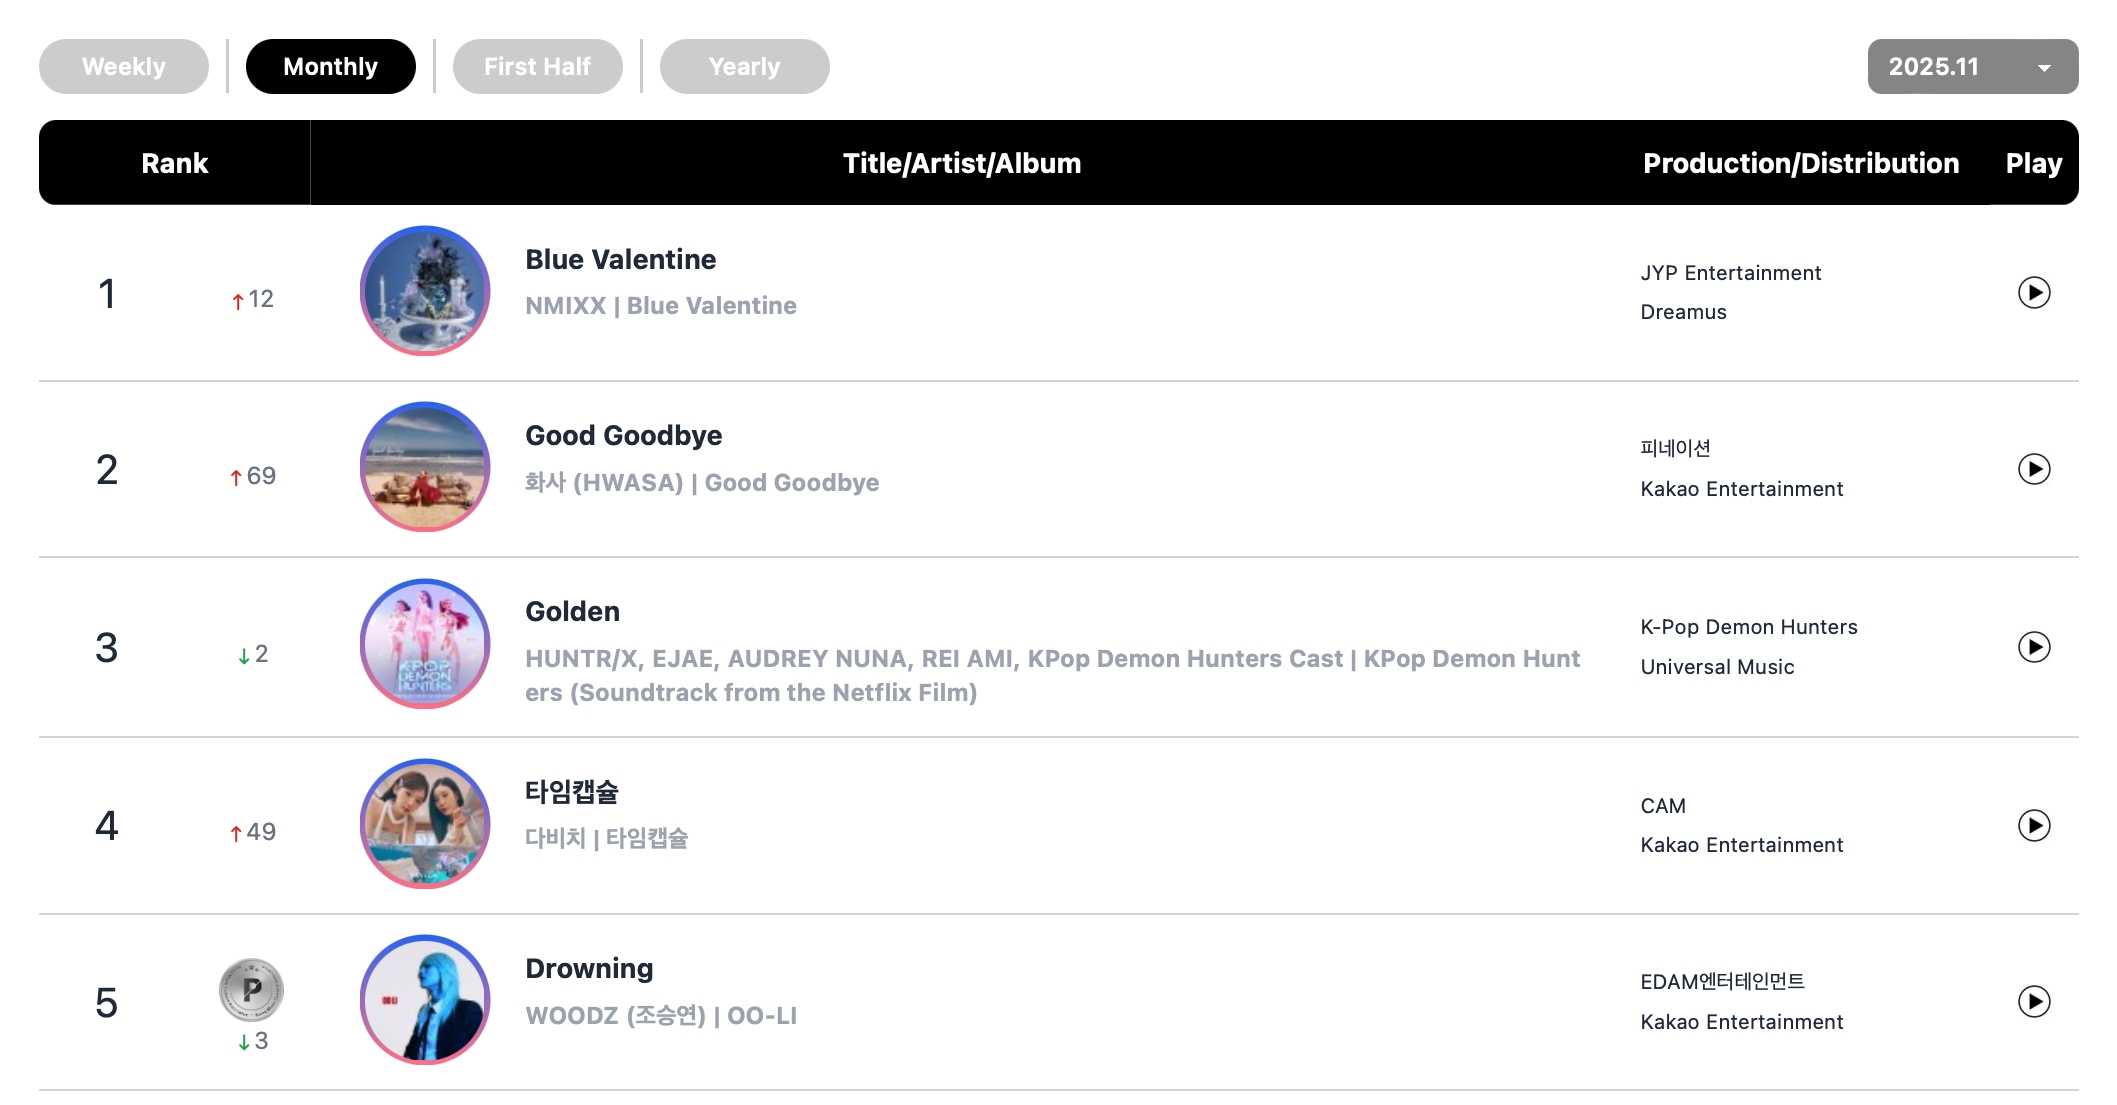Play Good Goodbye by HWASA
This screenshot has height=1105, width=2117.
[2033, 469]
